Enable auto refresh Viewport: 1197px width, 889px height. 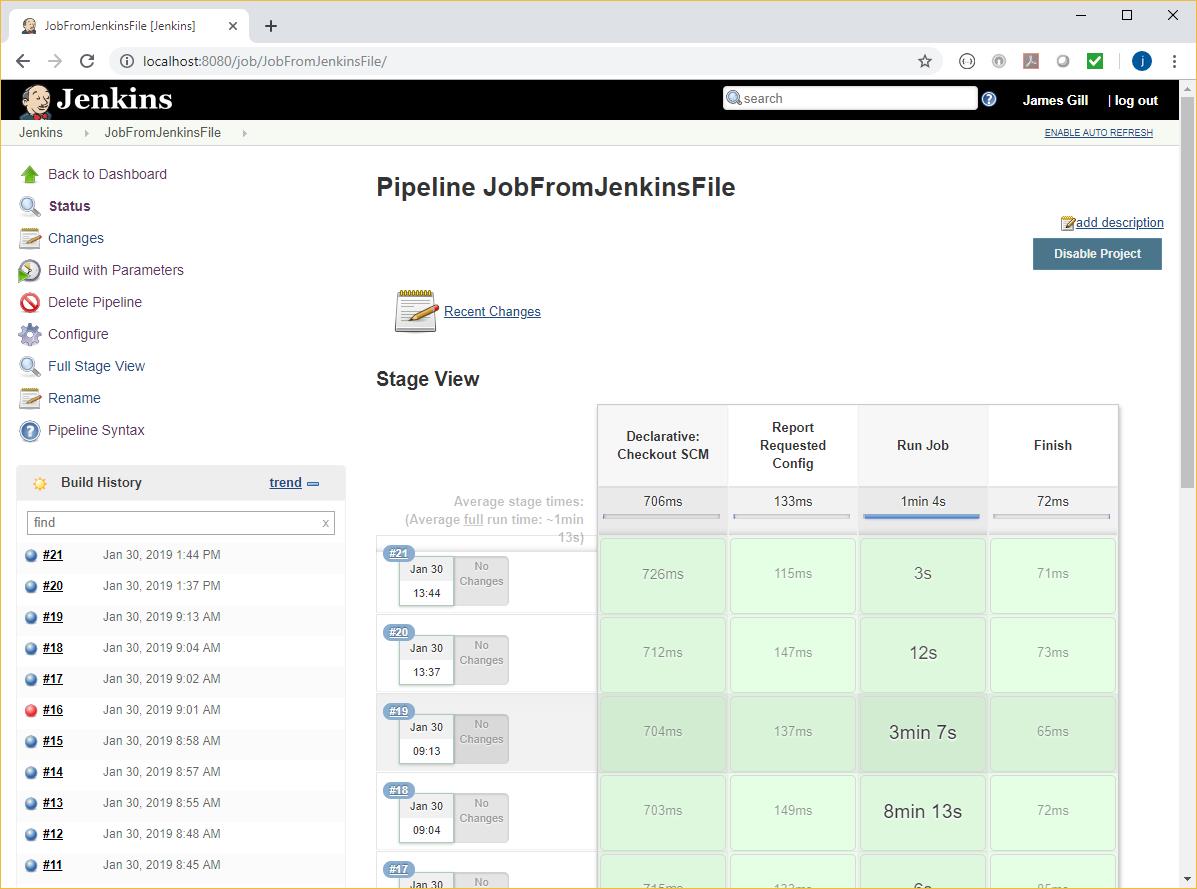[x=1098, y=133]
